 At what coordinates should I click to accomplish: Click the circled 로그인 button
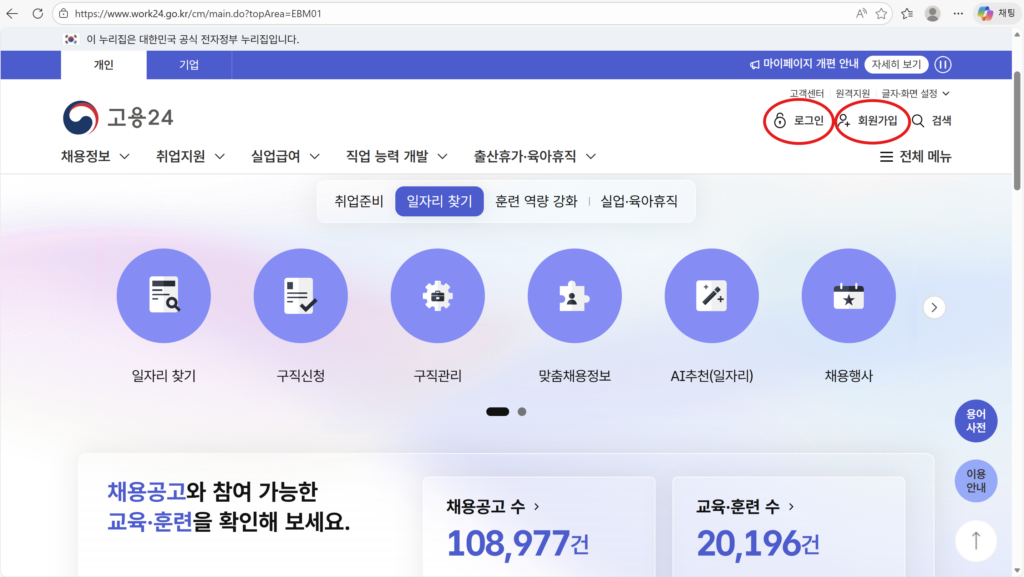[x=797, y=120]
